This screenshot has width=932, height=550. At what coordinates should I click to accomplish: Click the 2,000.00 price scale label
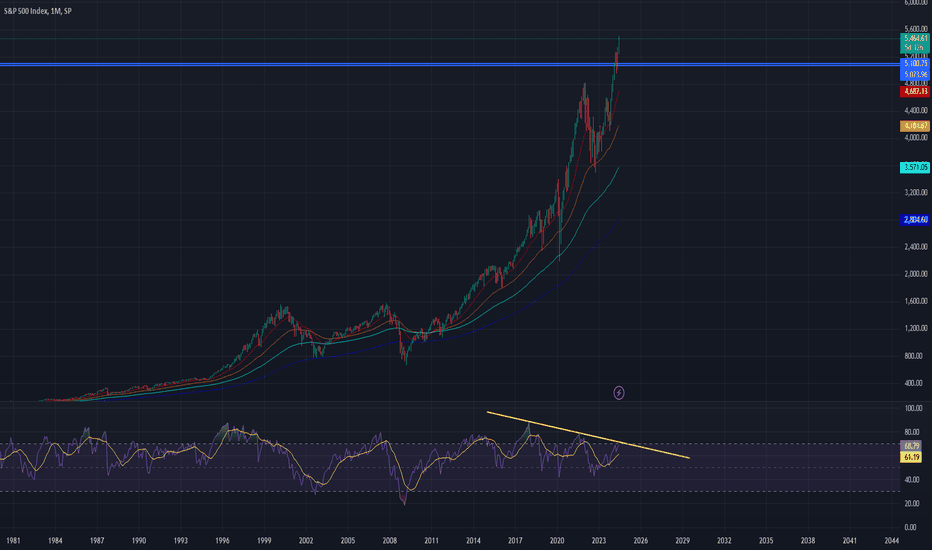(916, 274)
